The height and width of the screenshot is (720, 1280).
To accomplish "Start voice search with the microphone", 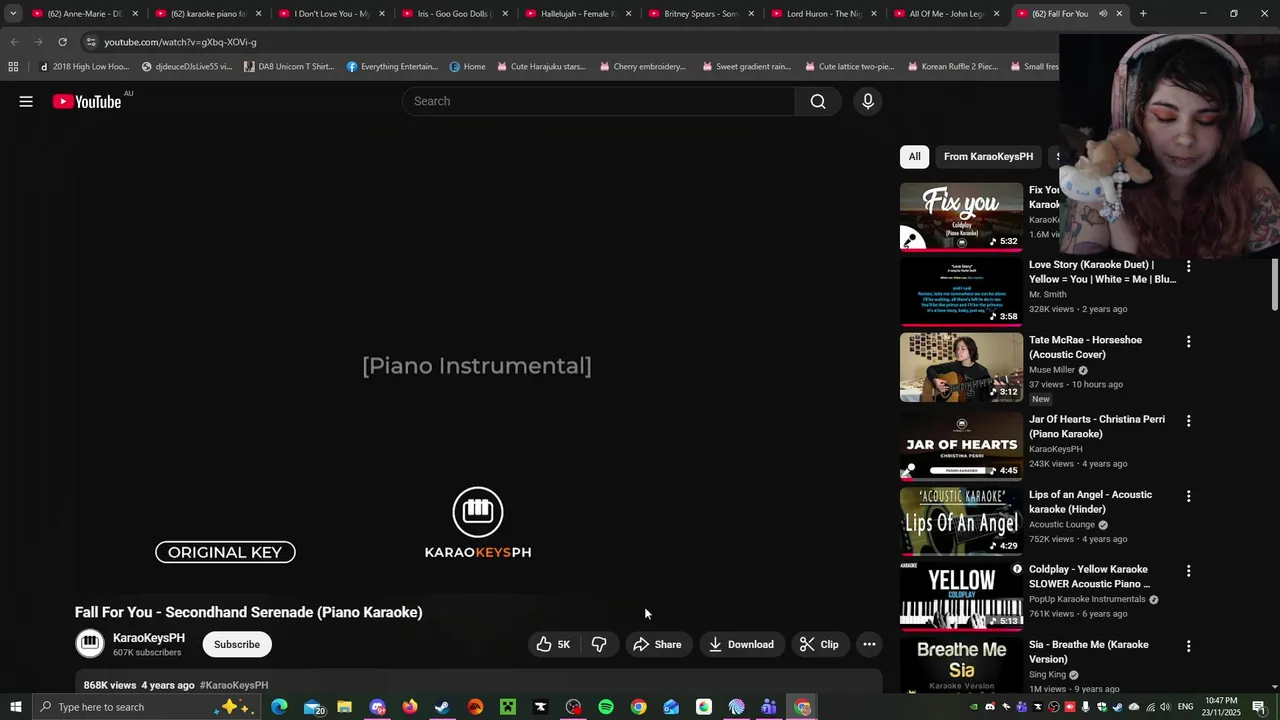I will tap(868, 101).
